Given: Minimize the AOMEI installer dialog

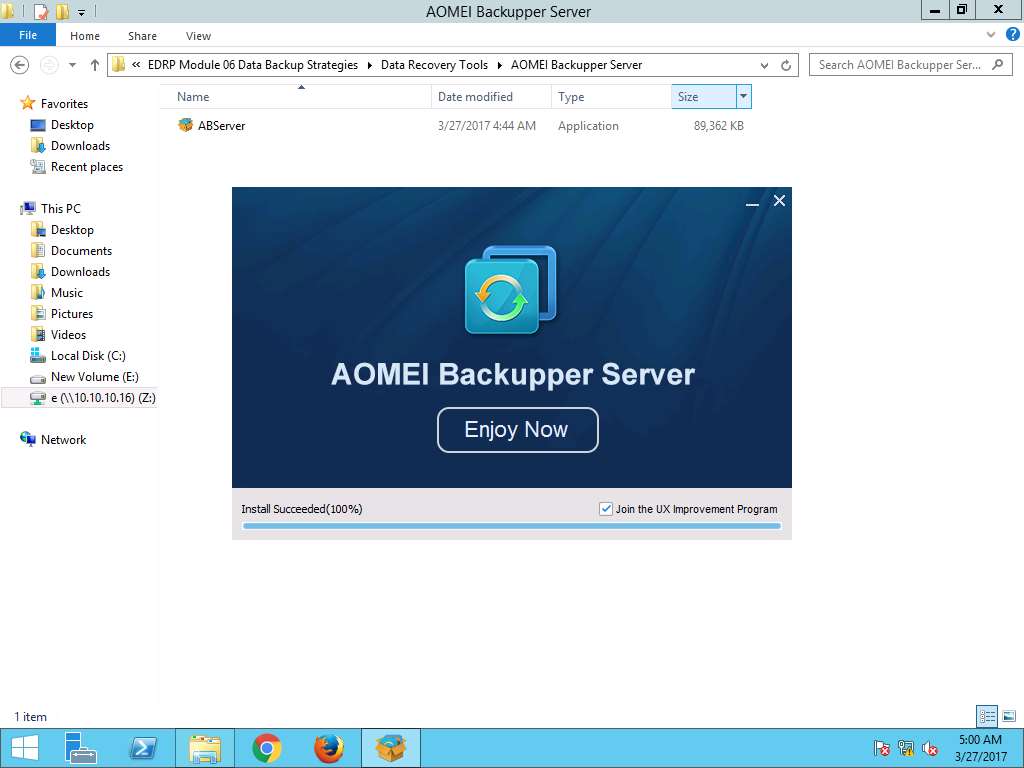Looking at the screenshot, I should [752, 202].
